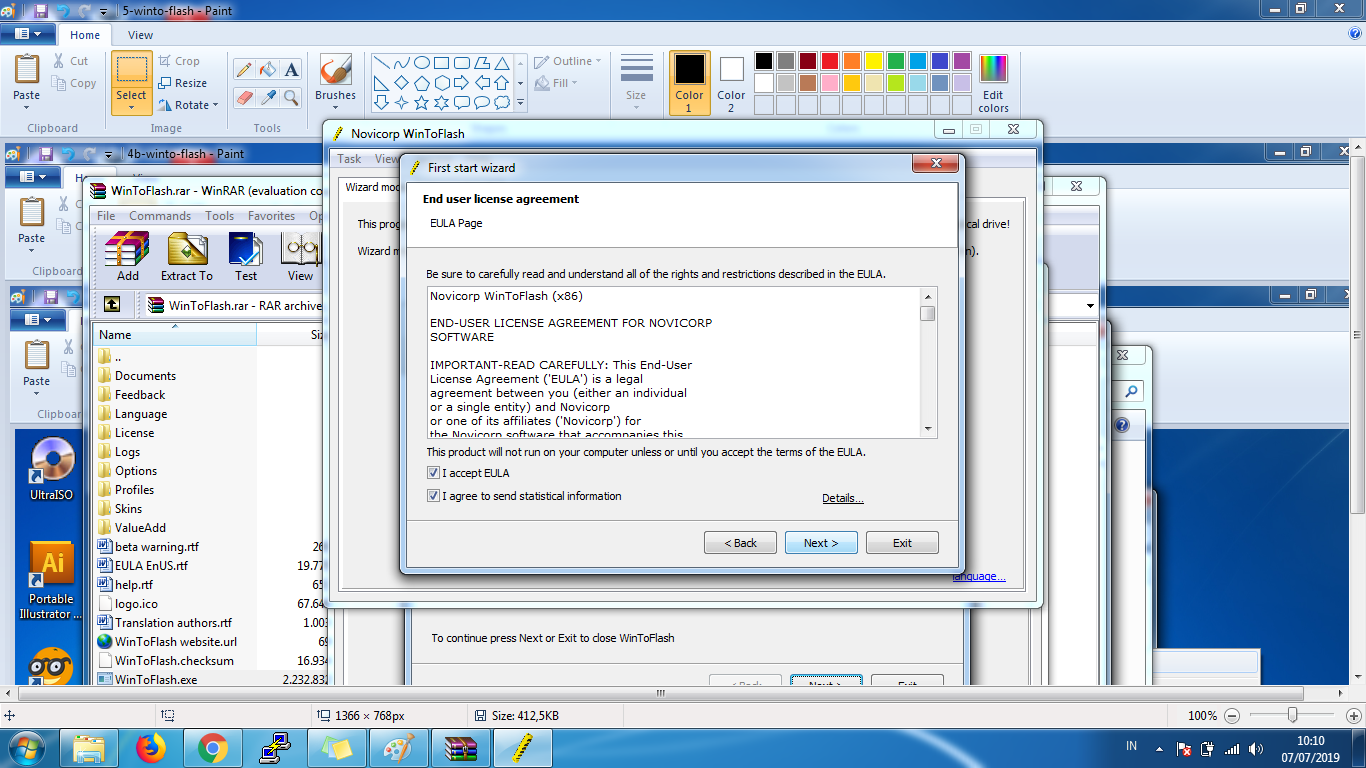Uncheck I agree to send statistical information
Viewport: 1366px width, 768px height.
coord(433,496)
